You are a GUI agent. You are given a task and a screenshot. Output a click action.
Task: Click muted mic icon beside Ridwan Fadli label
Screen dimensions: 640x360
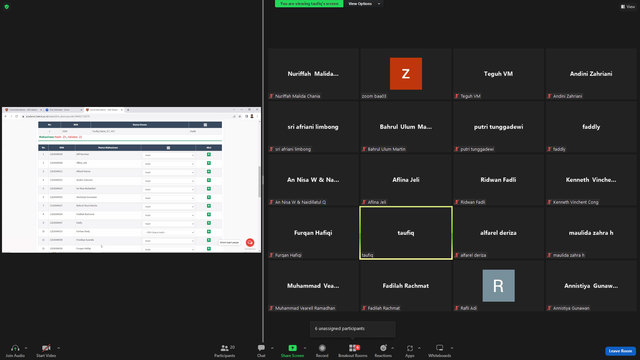tap(456, 202)
